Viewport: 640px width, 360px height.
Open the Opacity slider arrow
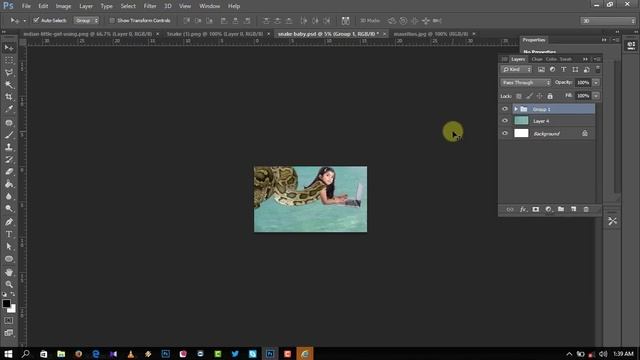(596, 83)
